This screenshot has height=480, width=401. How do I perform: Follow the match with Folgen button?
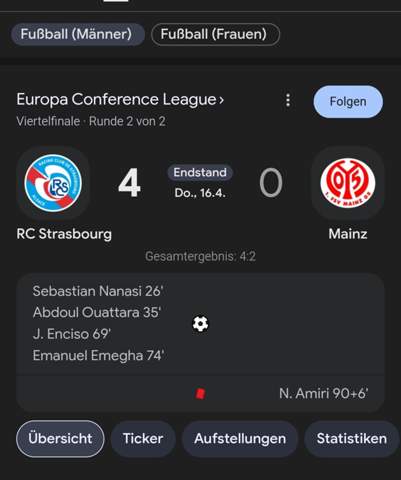(348, 102)
